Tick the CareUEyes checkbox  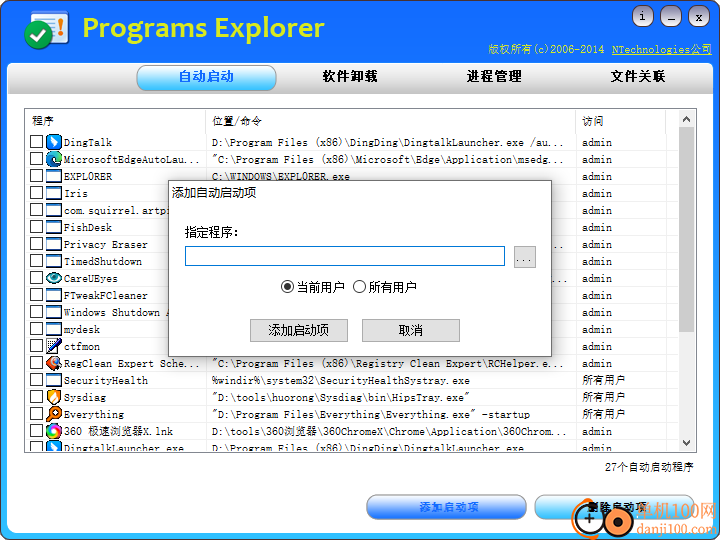point(36,277)
